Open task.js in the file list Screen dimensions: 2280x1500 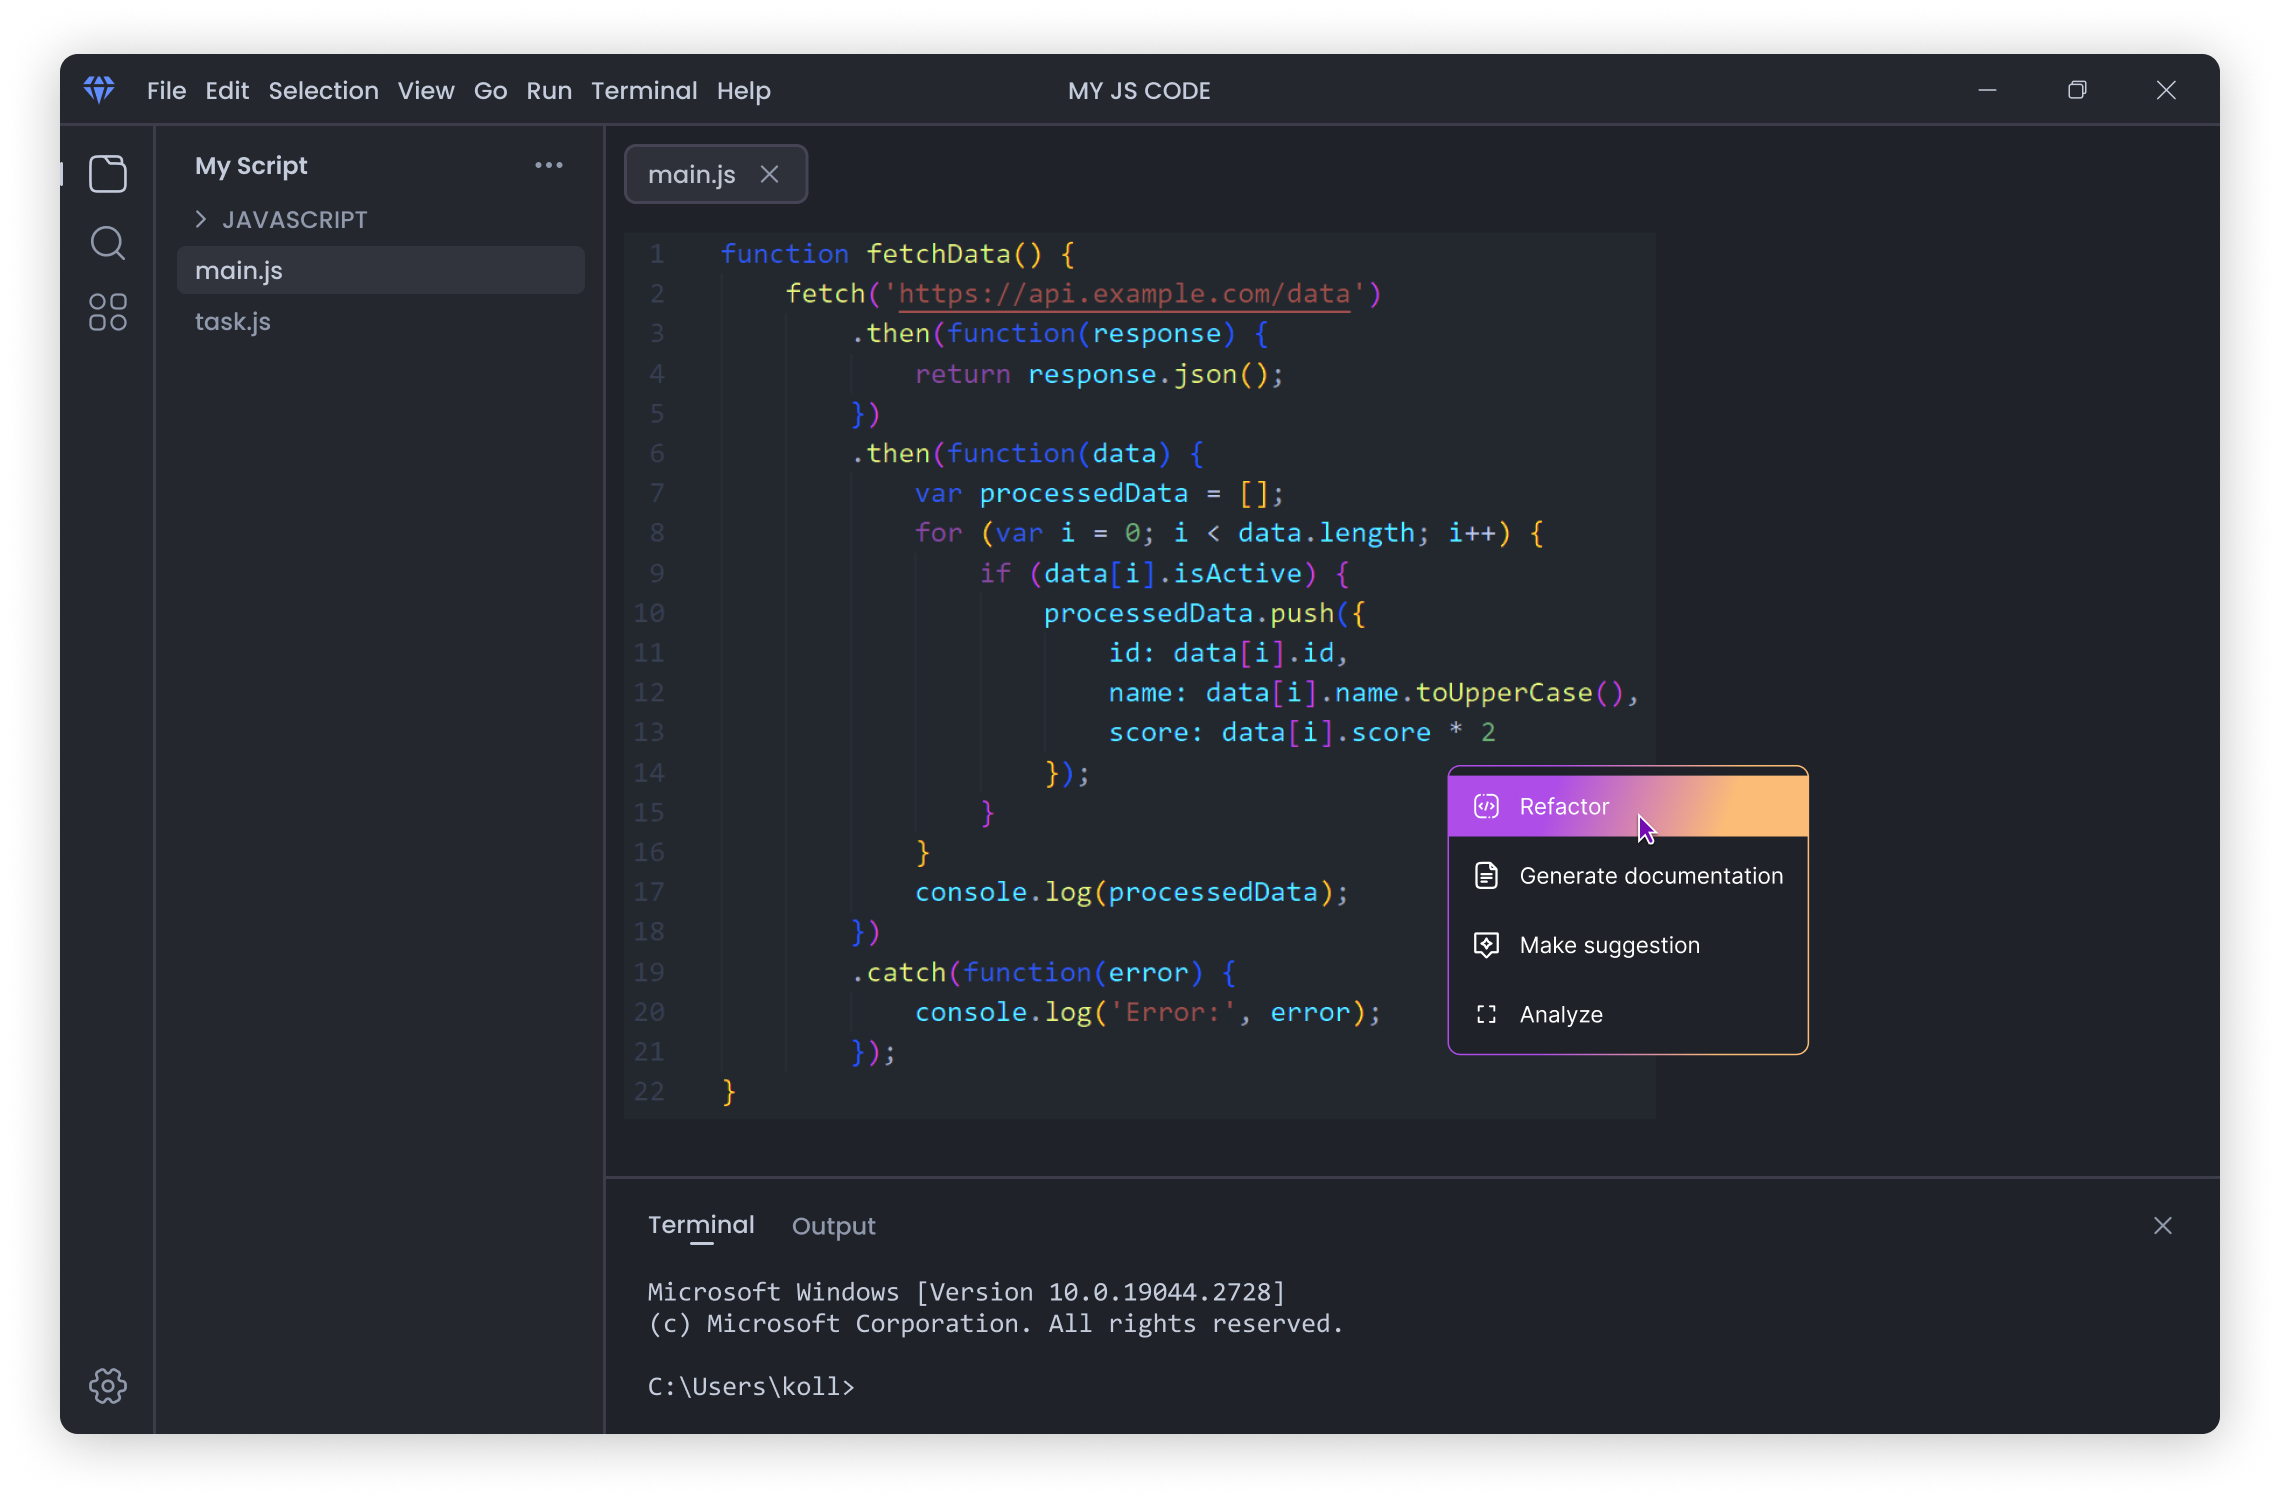233,322
